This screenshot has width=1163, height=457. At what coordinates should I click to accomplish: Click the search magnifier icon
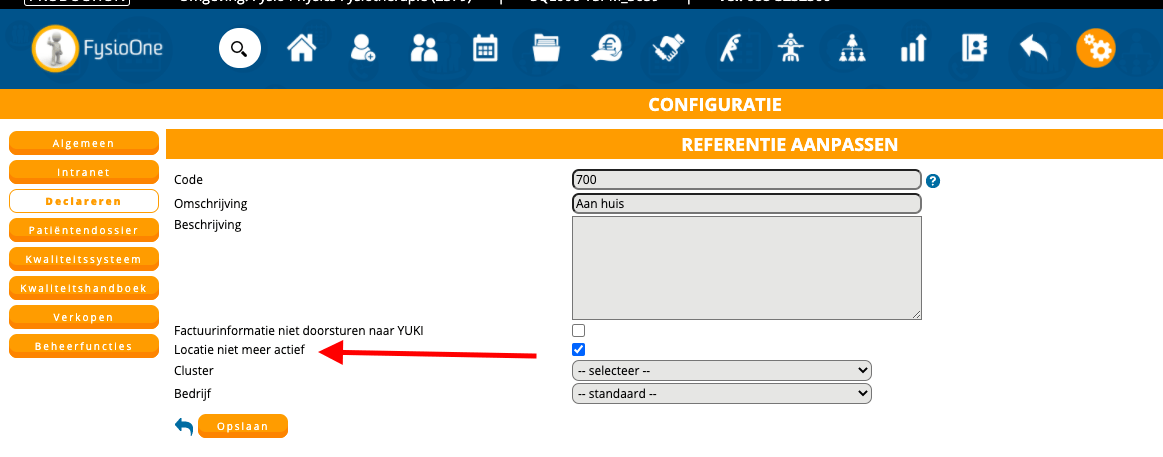pyautogui.click(x=239, y=48)
